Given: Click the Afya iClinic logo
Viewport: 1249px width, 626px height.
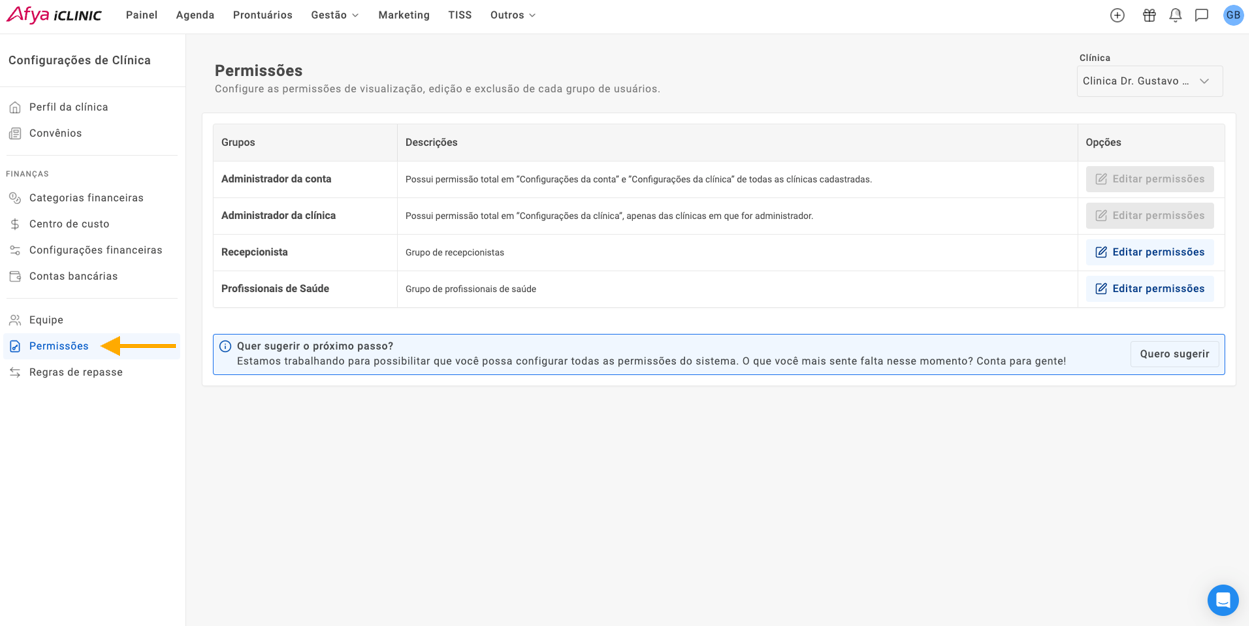Looking at the screenshot, I should (x=54, y=15).
